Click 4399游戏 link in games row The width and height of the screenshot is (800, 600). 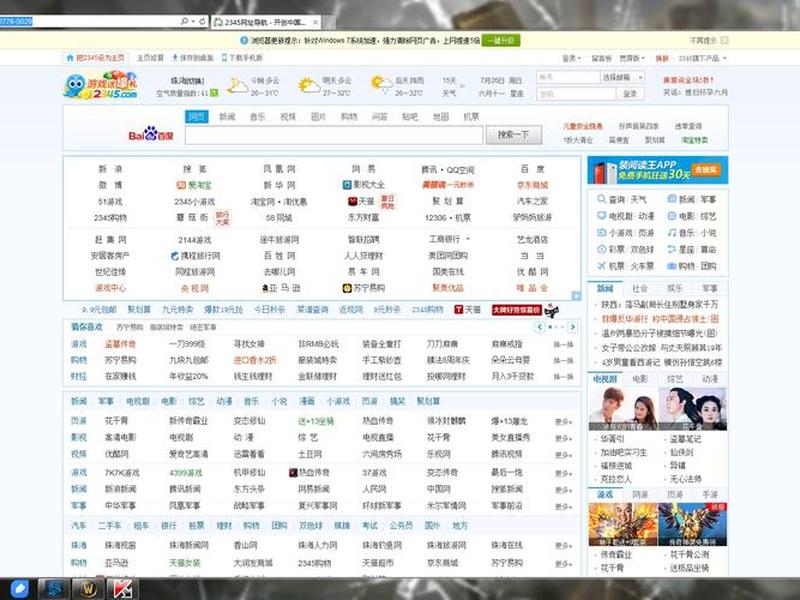(186, 473)
